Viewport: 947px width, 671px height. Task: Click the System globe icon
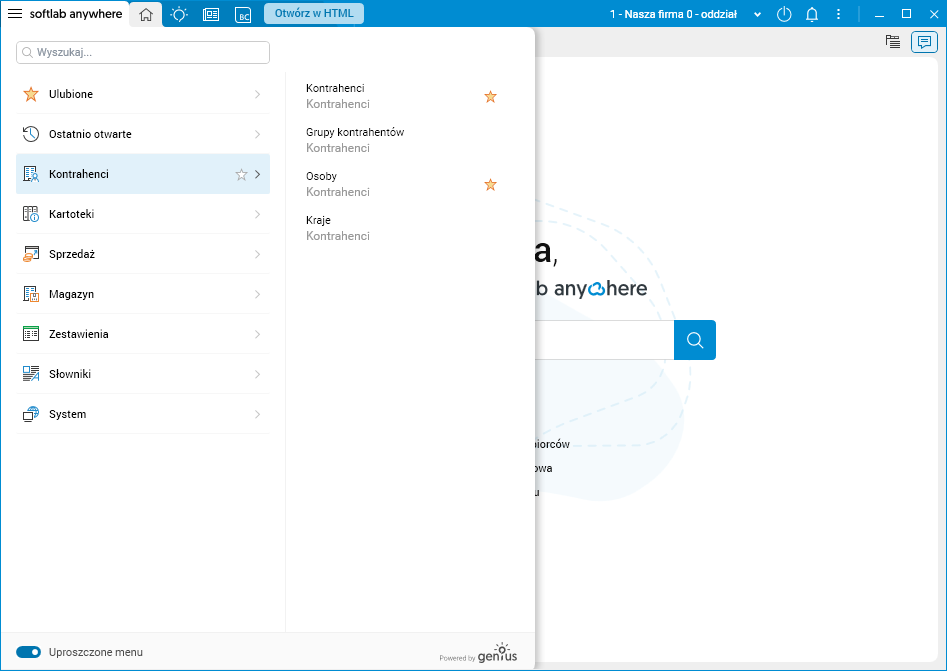pyautogui.click(x=31, y=414)
